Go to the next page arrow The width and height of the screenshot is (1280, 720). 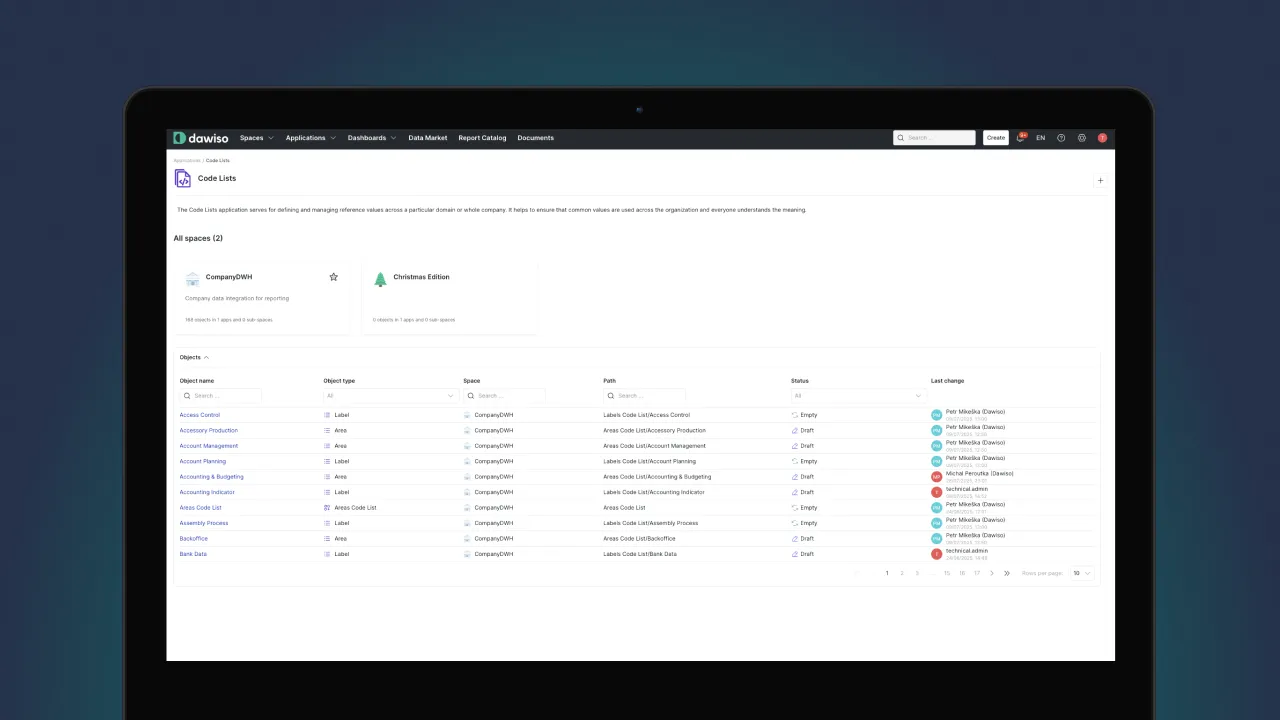tap(992, 573)
